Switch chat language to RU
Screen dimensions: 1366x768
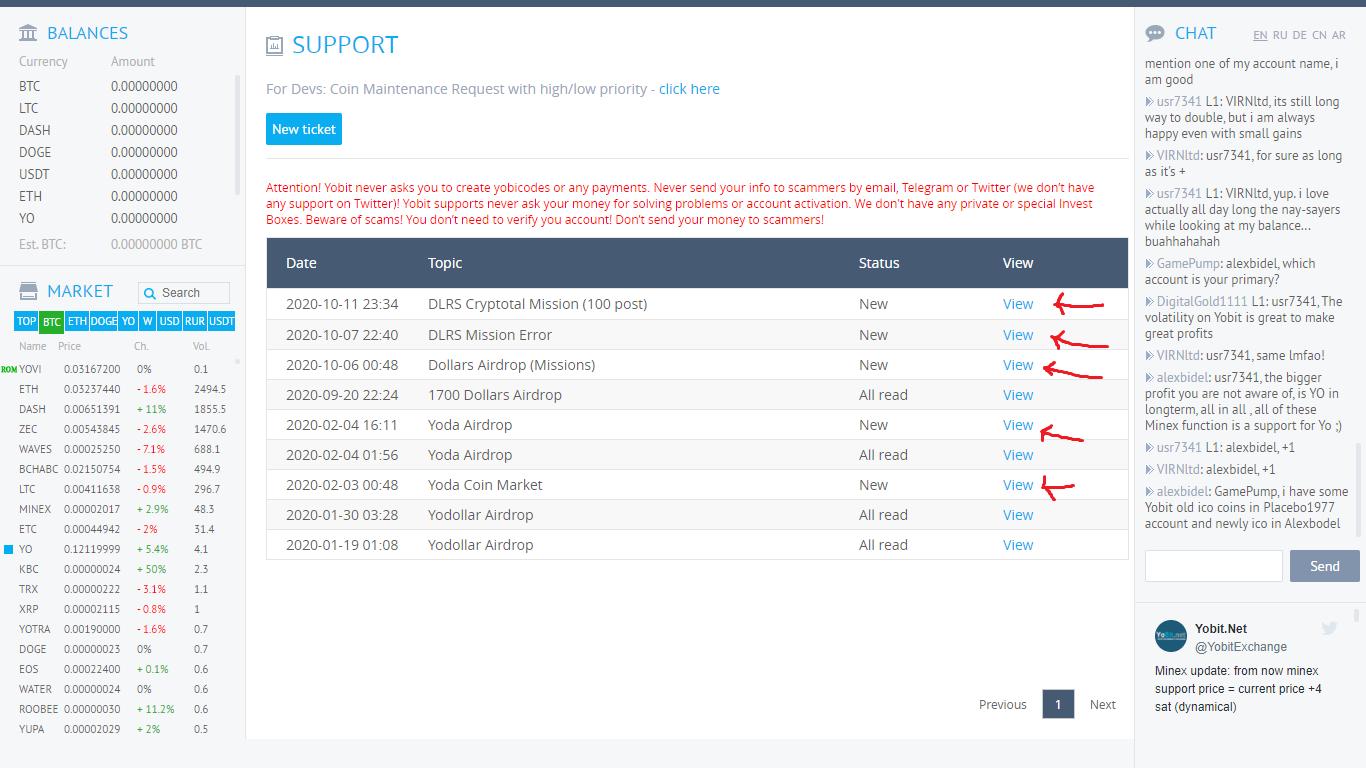click(1280, 35)
